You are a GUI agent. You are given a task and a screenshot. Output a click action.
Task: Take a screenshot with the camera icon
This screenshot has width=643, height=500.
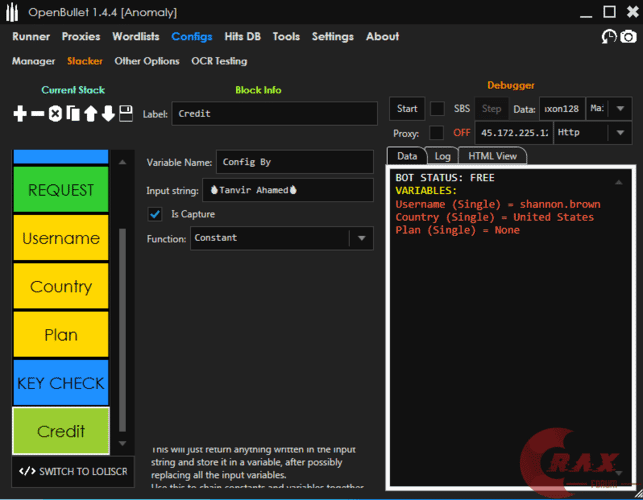[x=628, y=37]
